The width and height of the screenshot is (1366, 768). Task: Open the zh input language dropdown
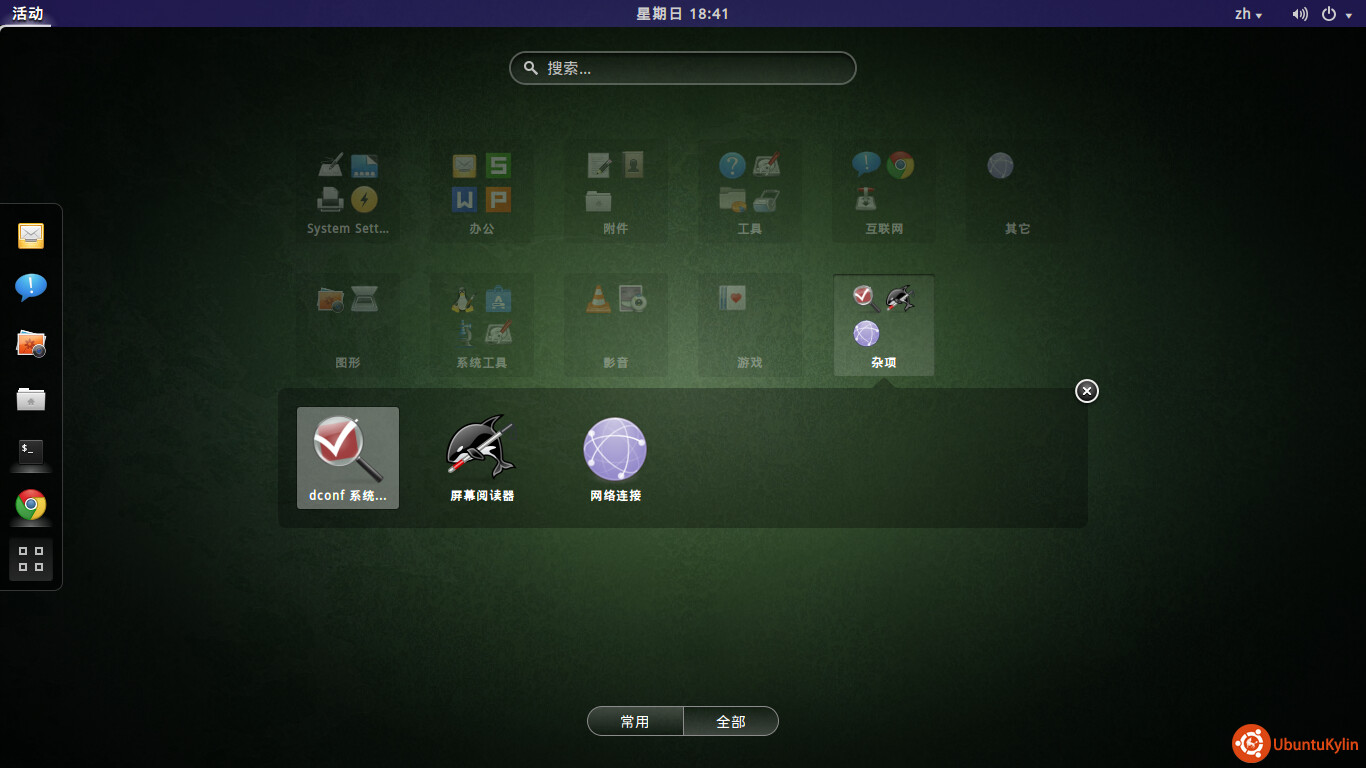pos(1248,14)
